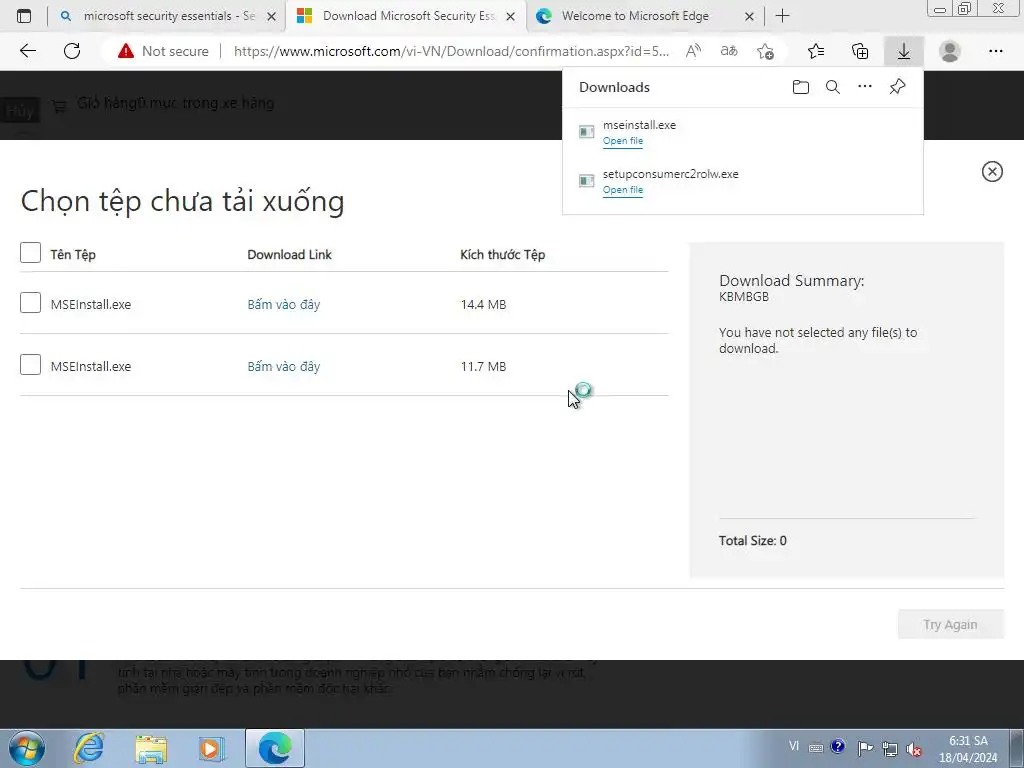Click setupconsumerc2rolw.exe name in Downloads panel

(671, 174)
